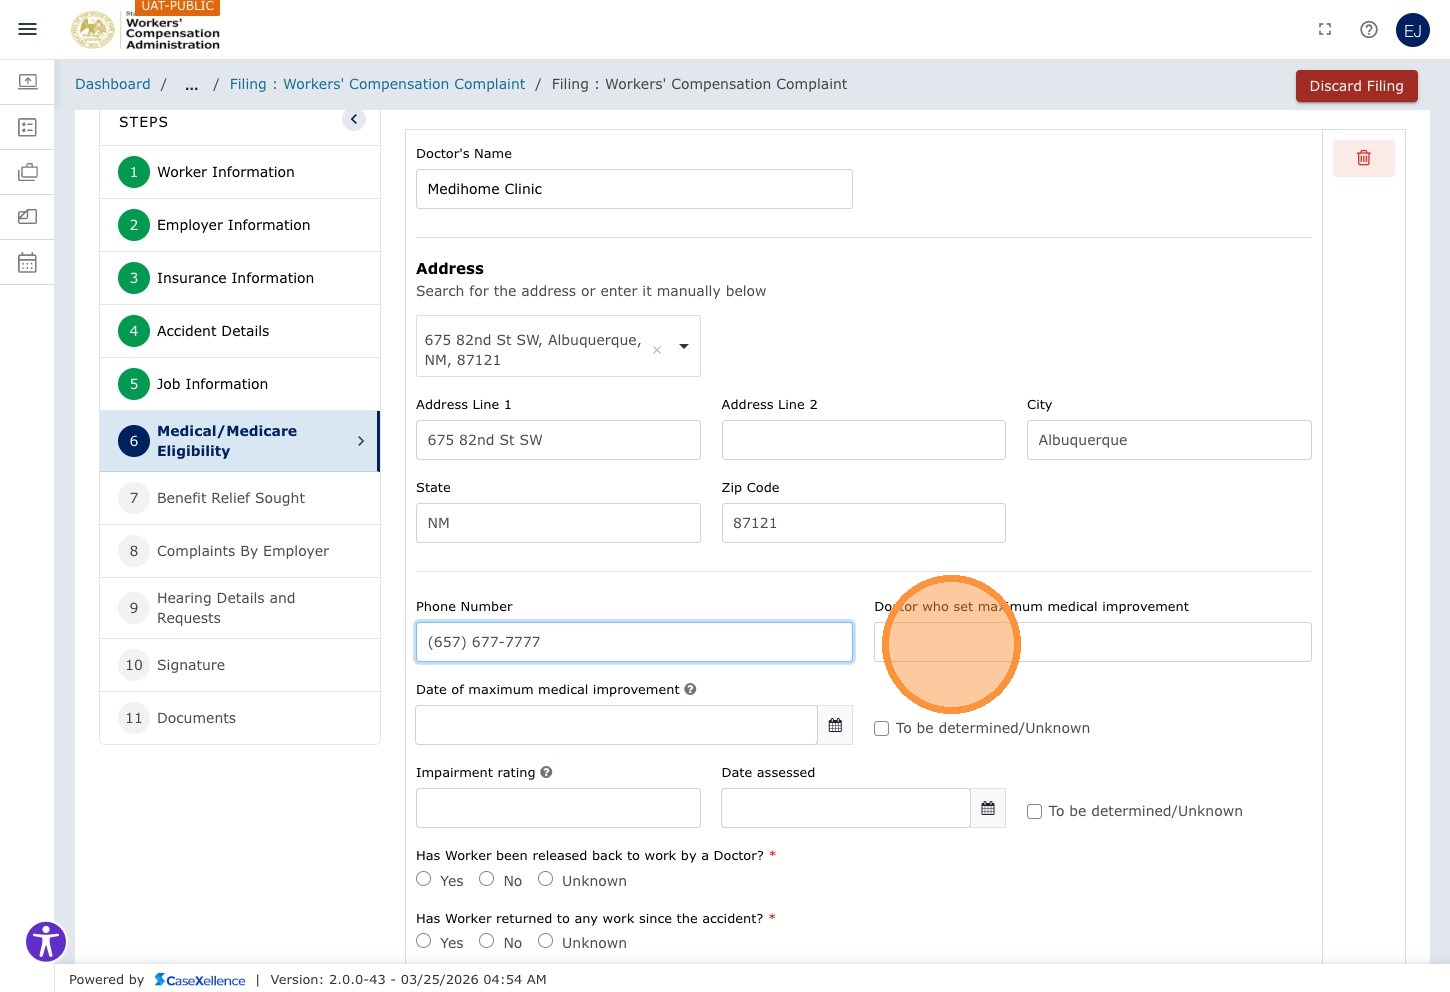Screen dimensions: 1450x992
Task: Go to Accident Details step
Action: [x=240, y=331]
